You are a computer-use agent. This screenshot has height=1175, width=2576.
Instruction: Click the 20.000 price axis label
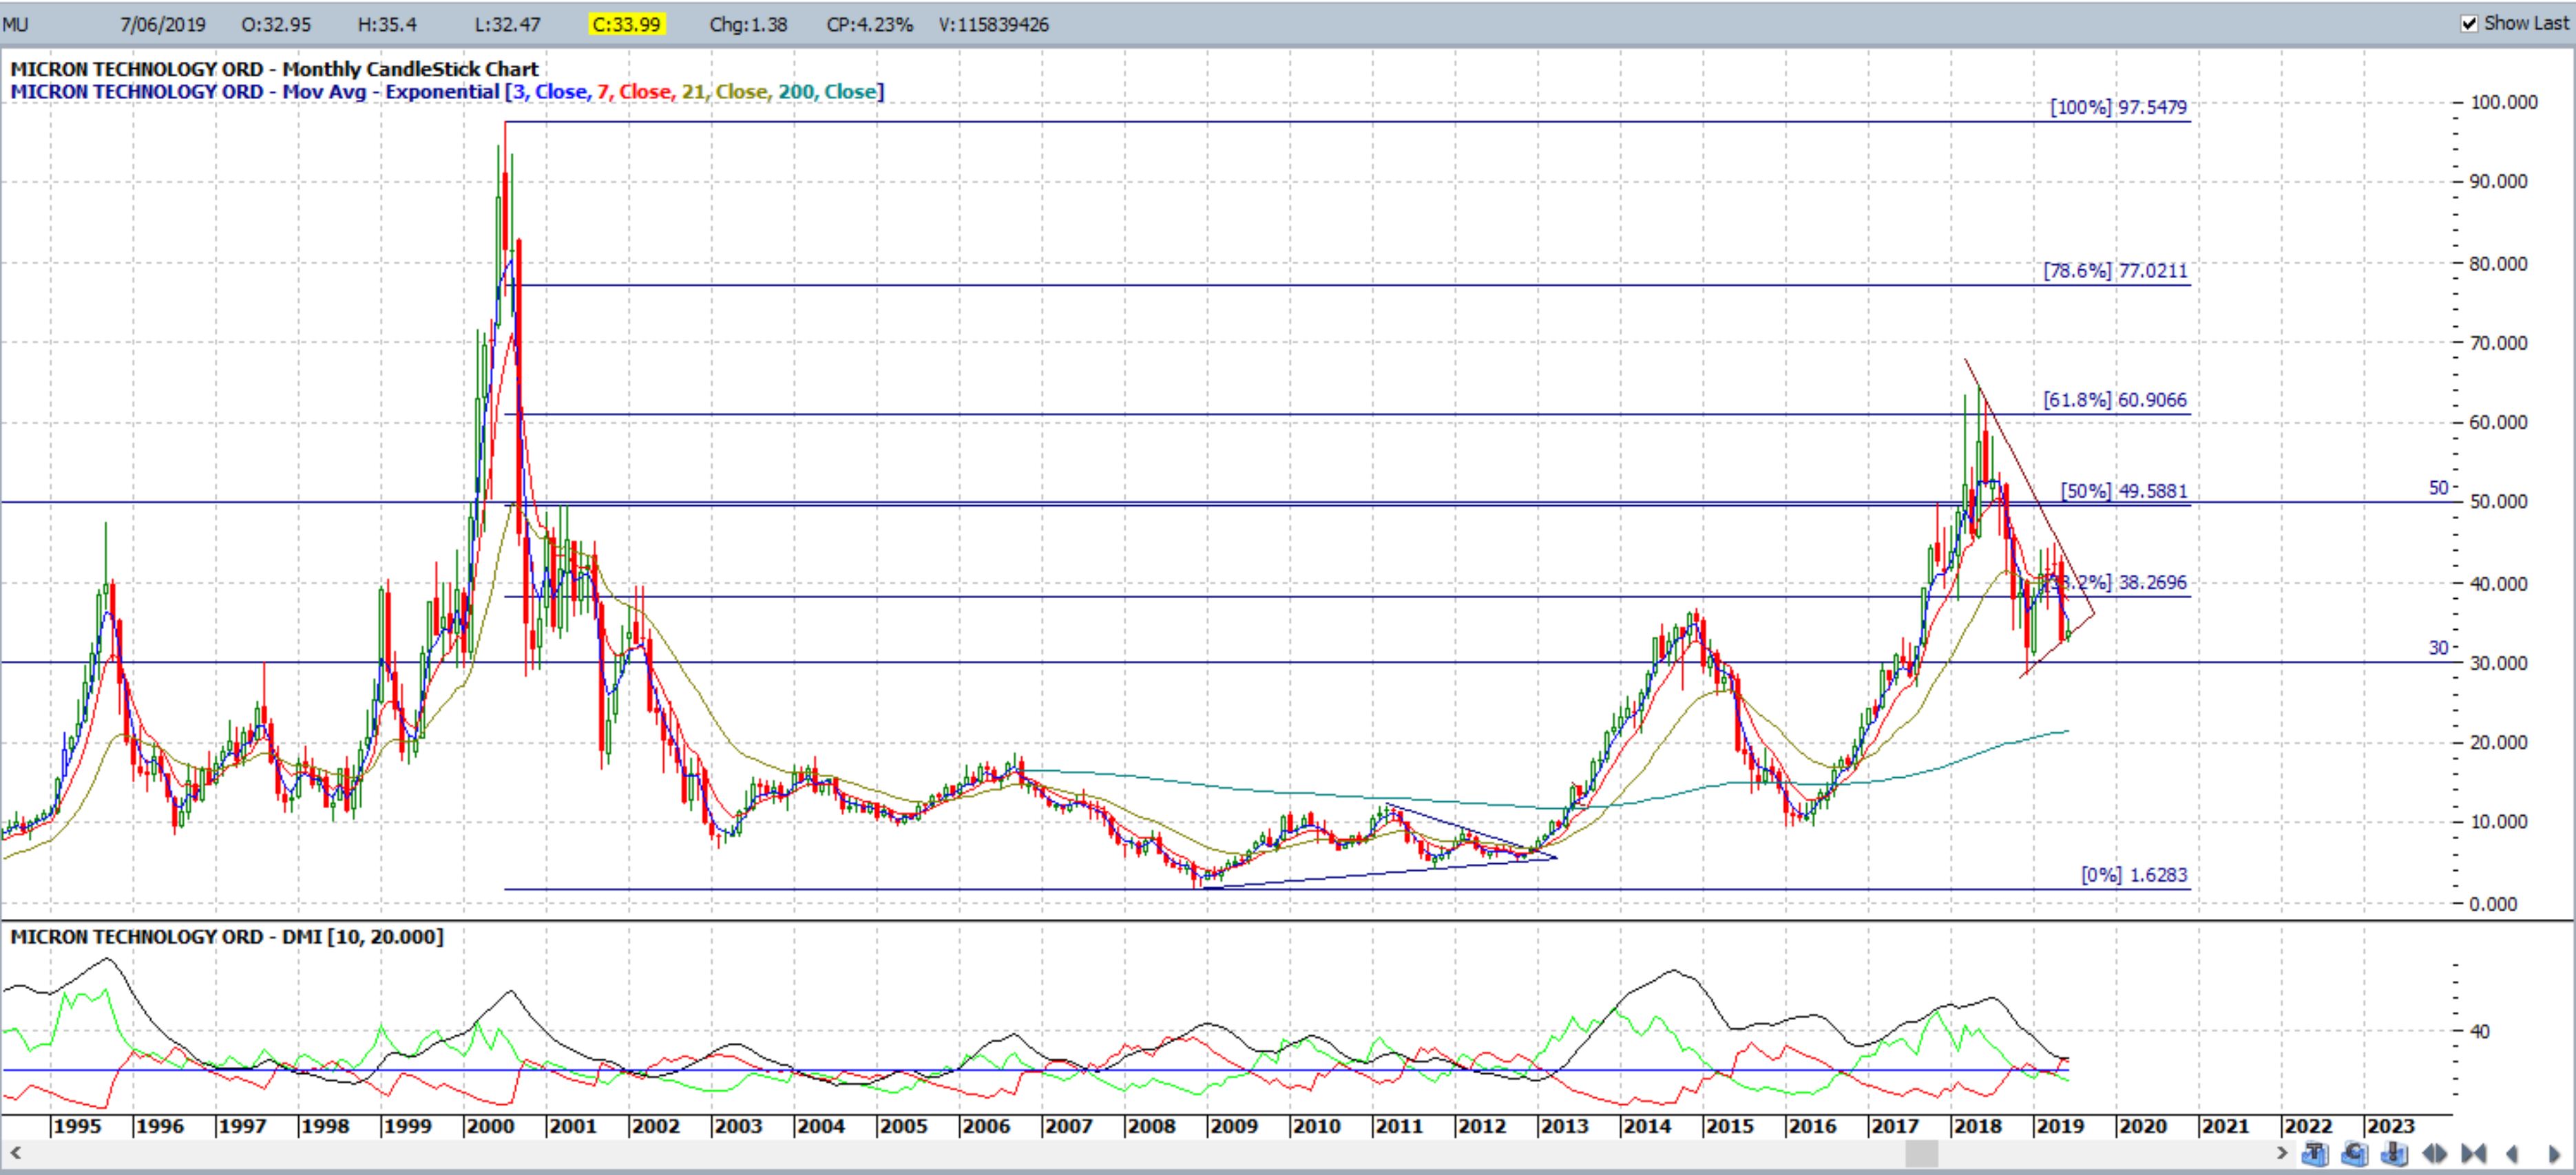(2499, 743)
